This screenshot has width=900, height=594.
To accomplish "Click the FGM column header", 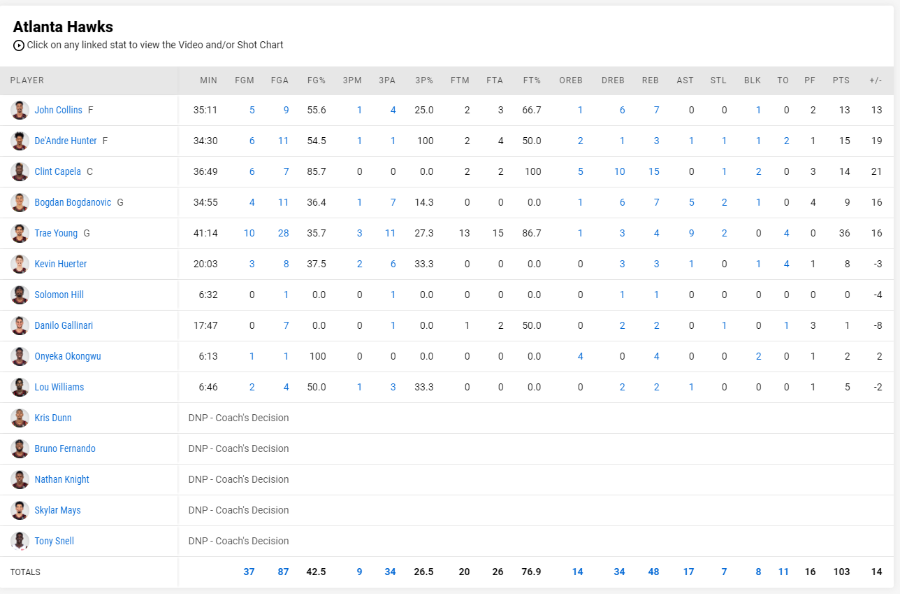I will click(x=245, y=80).
